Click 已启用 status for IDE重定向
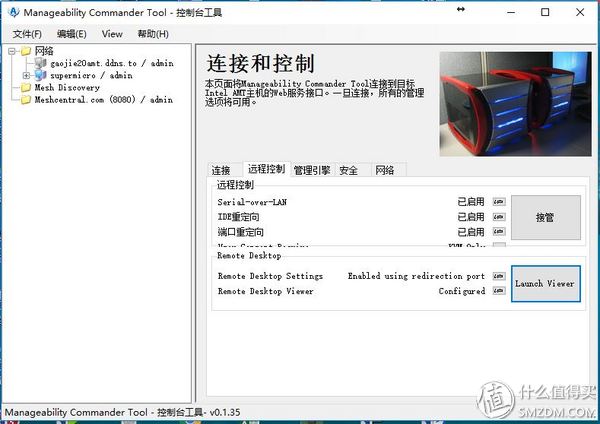 [471, 217]
